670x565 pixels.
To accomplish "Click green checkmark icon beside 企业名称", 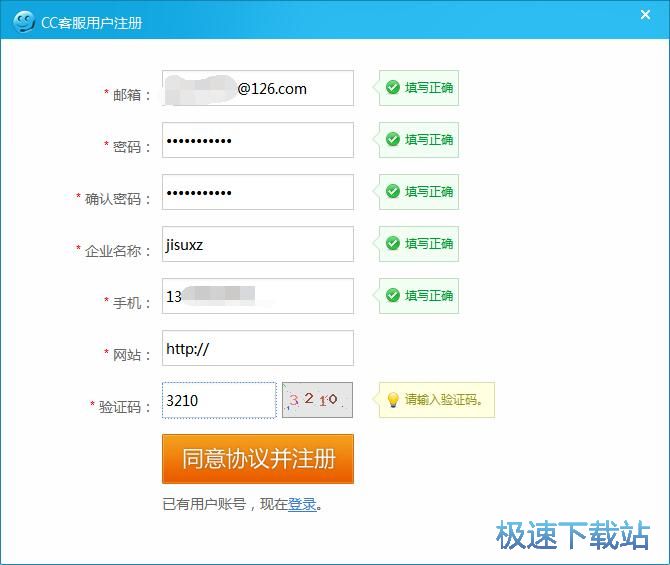I will (x=393, y=244).
